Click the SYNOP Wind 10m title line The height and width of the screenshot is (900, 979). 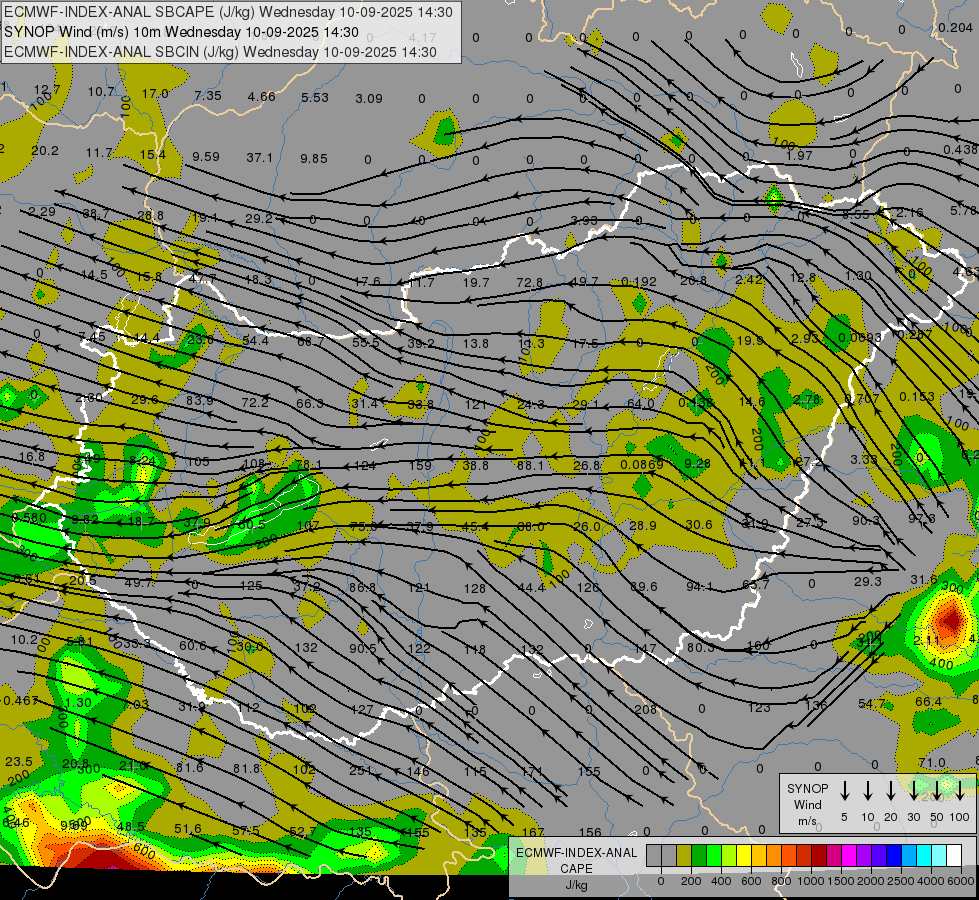(181, 32)
